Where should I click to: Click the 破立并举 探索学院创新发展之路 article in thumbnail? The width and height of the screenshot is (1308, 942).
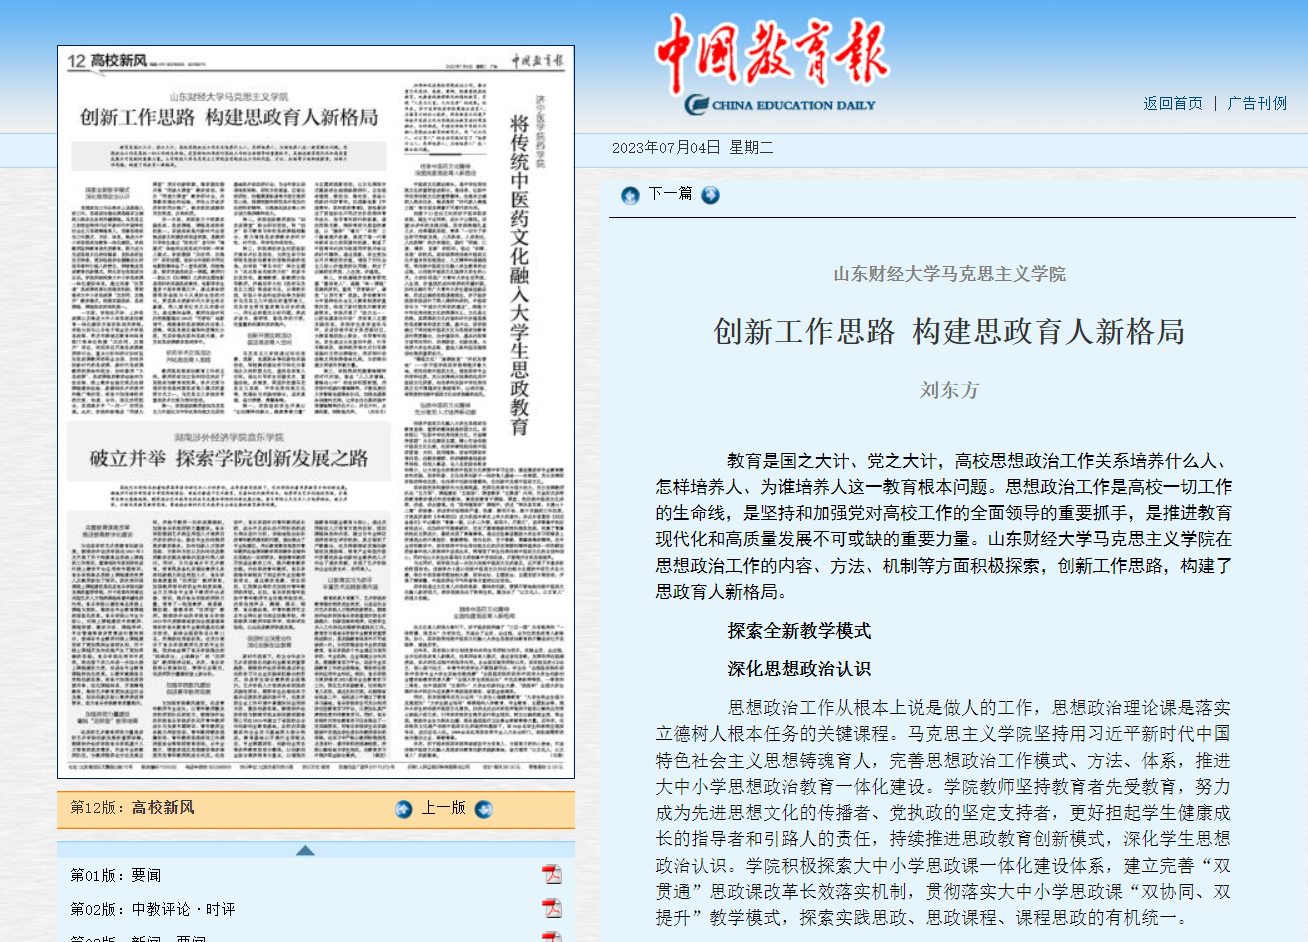pyautogui.click(x=229, y=458)
